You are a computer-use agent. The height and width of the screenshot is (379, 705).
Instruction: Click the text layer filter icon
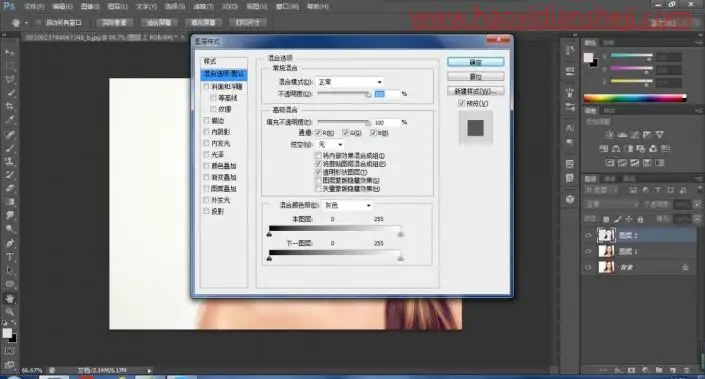point(658,190)
